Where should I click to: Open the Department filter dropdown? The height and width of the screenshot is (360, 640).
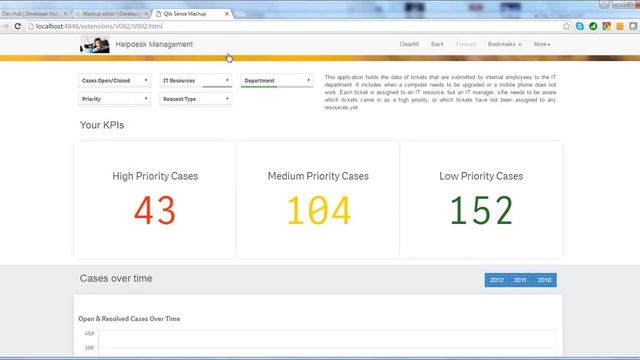277,81
